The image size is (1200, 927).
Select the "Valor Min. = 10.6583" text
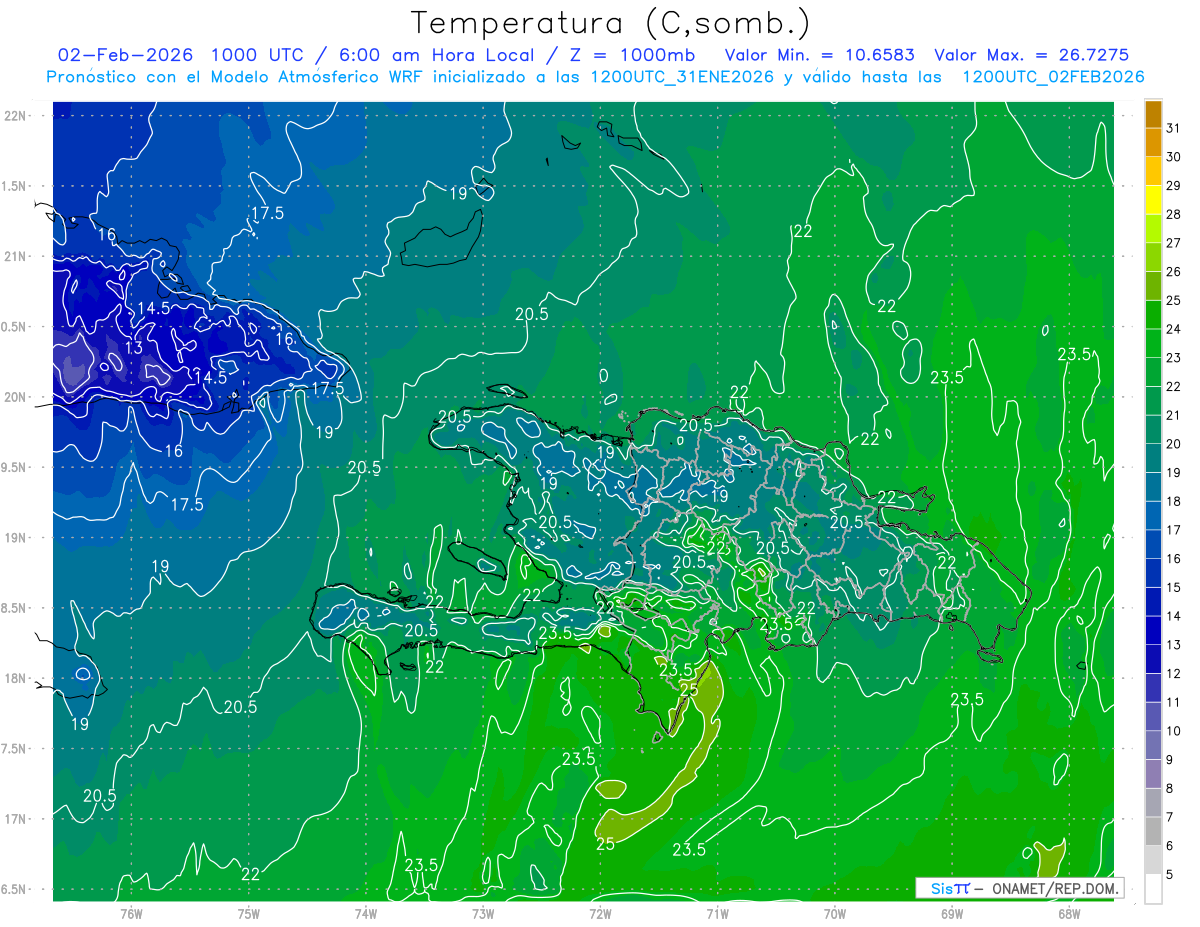[x=820, y=55]
